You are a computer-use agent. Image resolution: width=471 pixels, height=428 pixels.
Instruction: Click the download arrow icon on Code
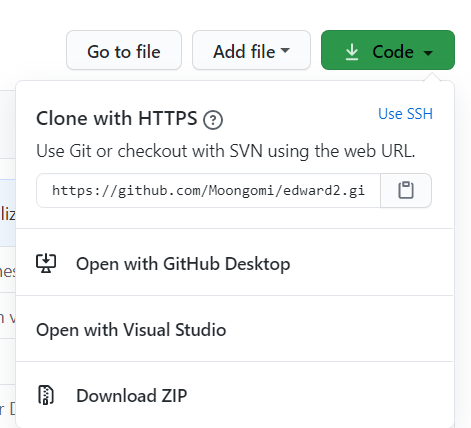tap(352, 52)
